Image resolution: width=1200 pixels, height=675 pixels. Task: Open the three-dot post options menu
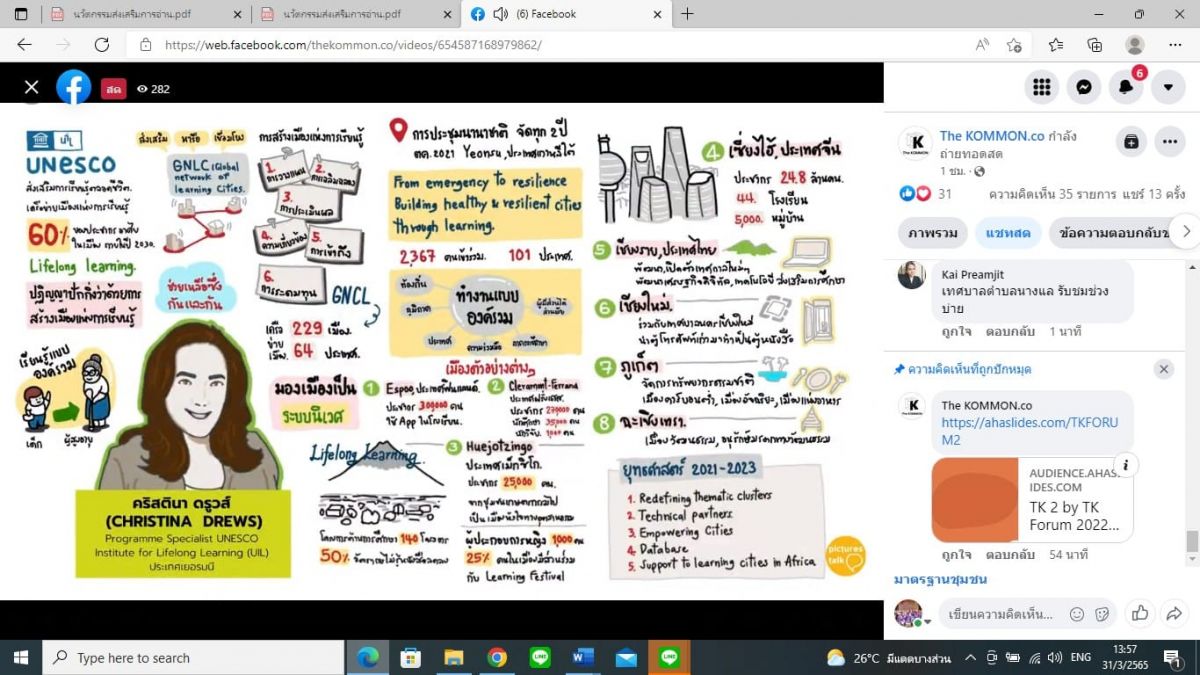pos(1169,142)
